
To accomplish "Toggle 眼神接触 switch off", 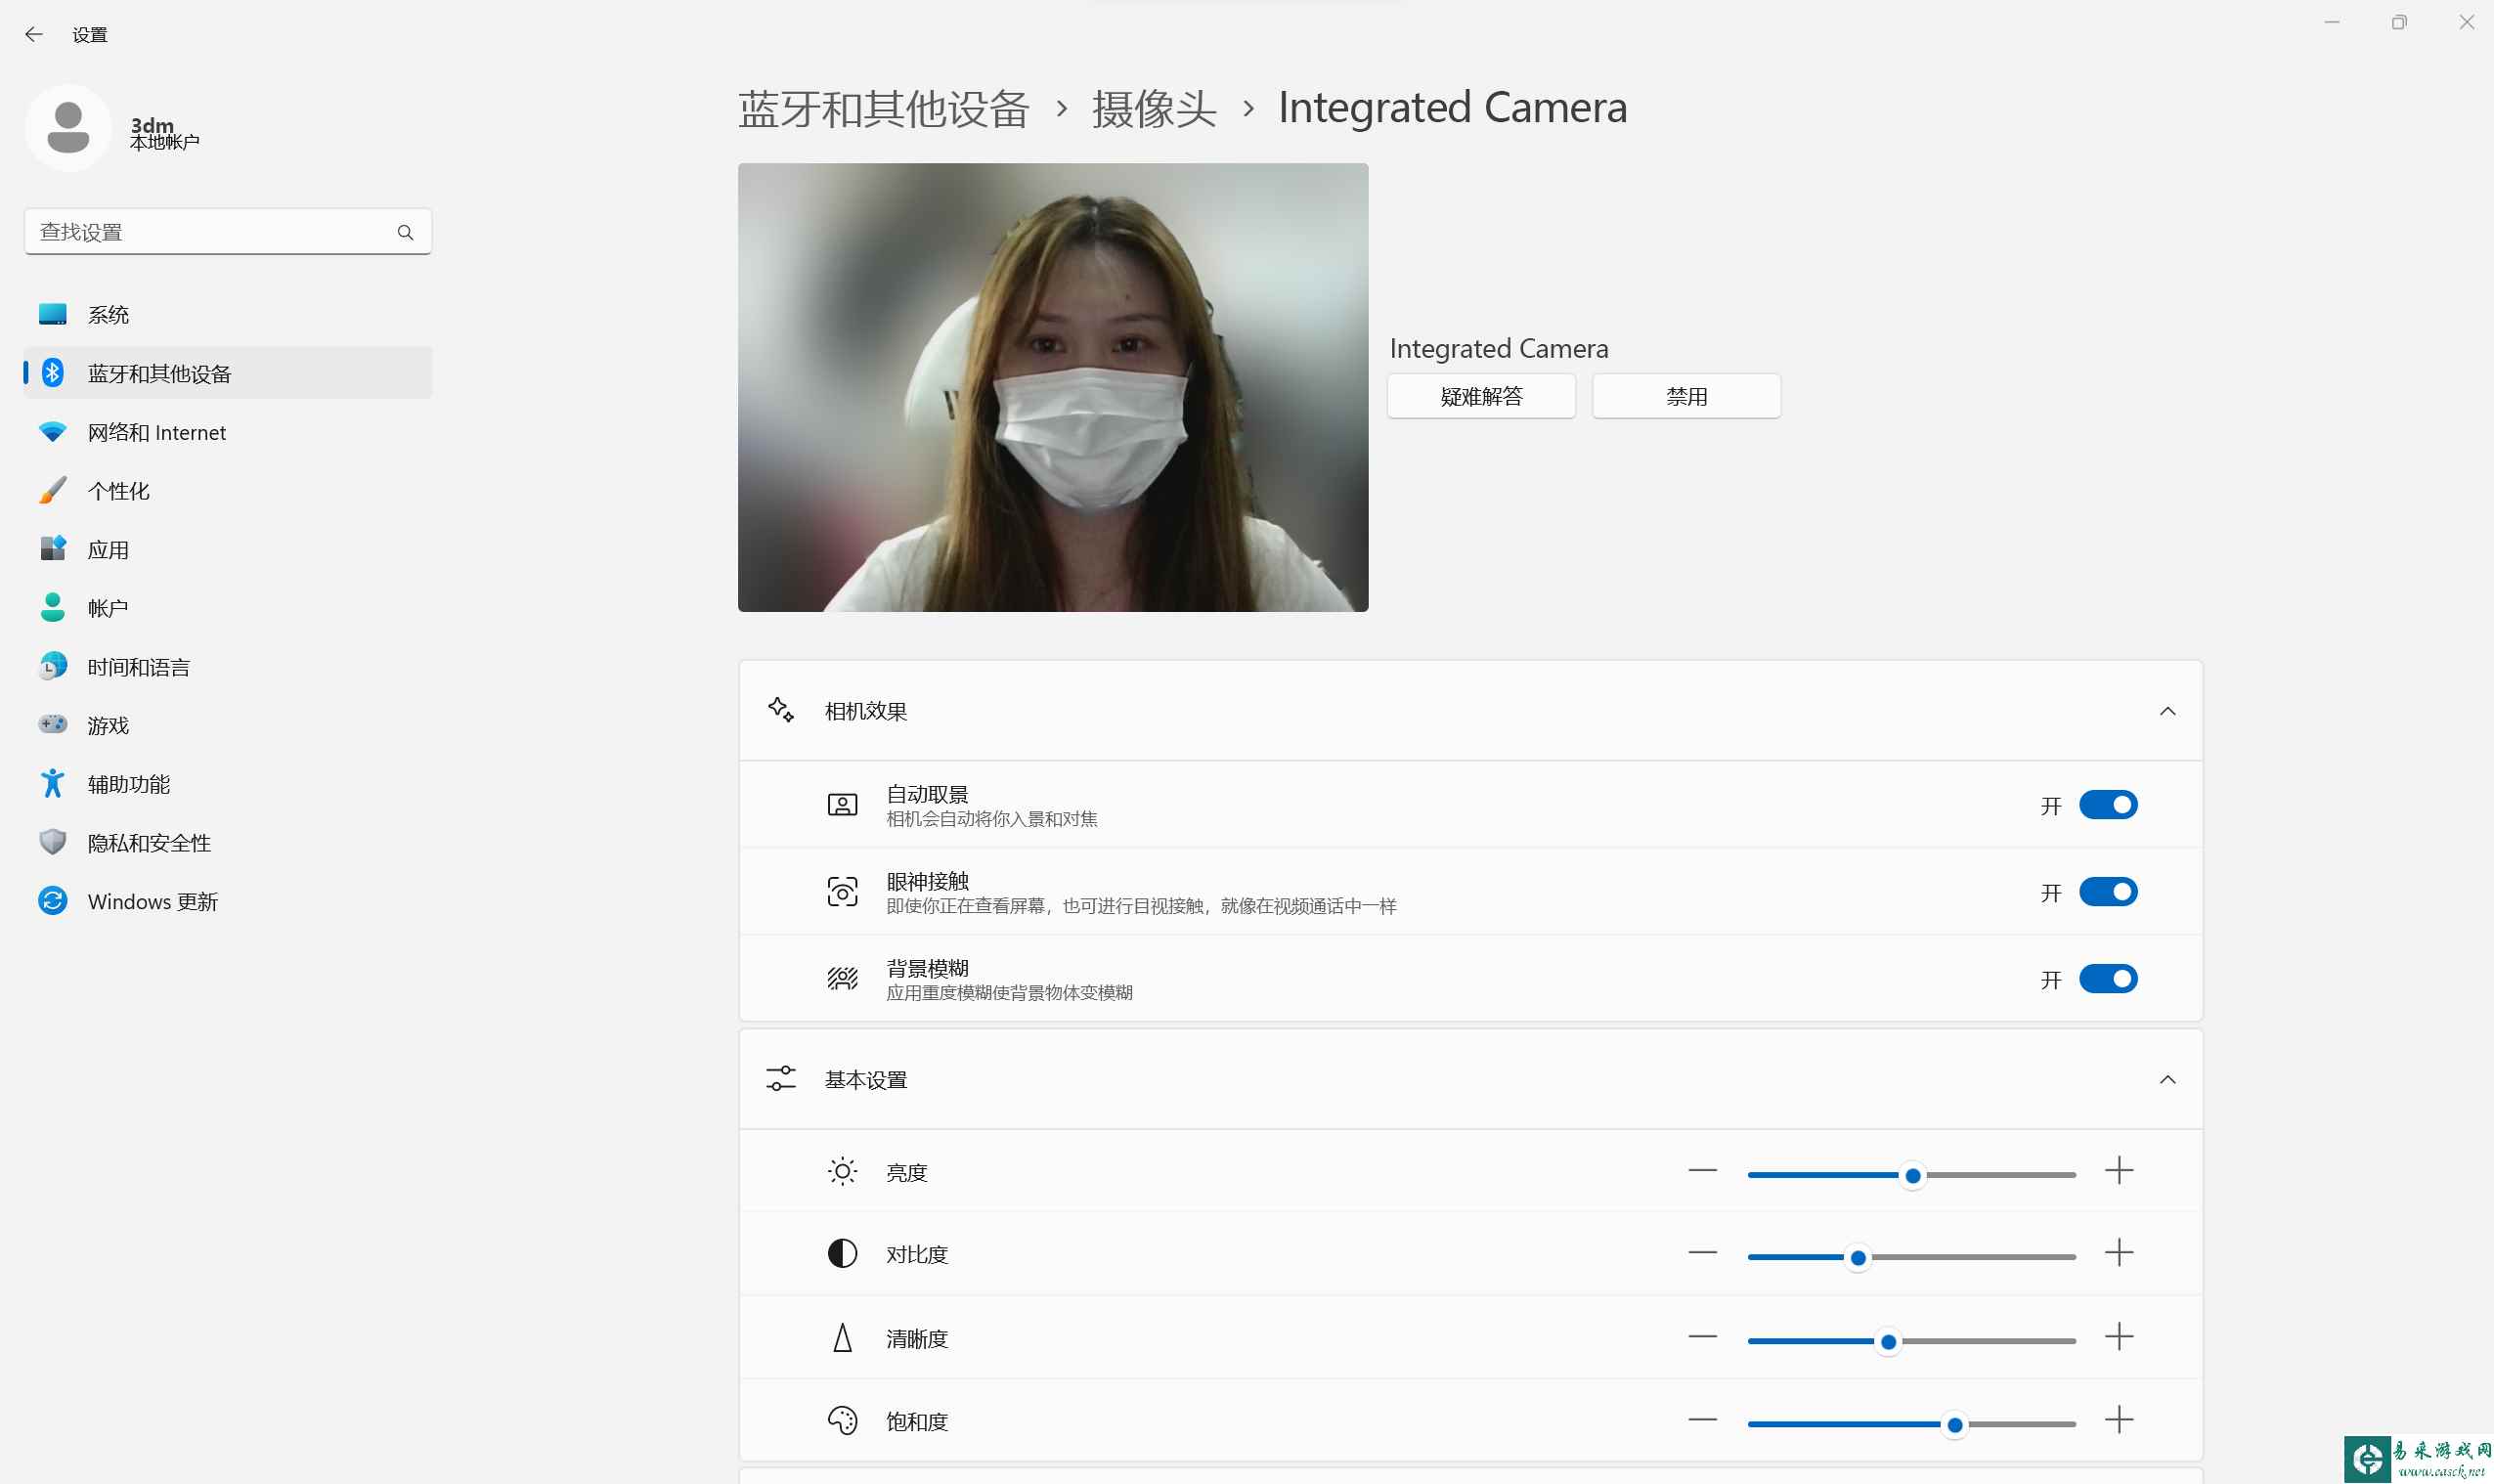I will [2107, 892].
